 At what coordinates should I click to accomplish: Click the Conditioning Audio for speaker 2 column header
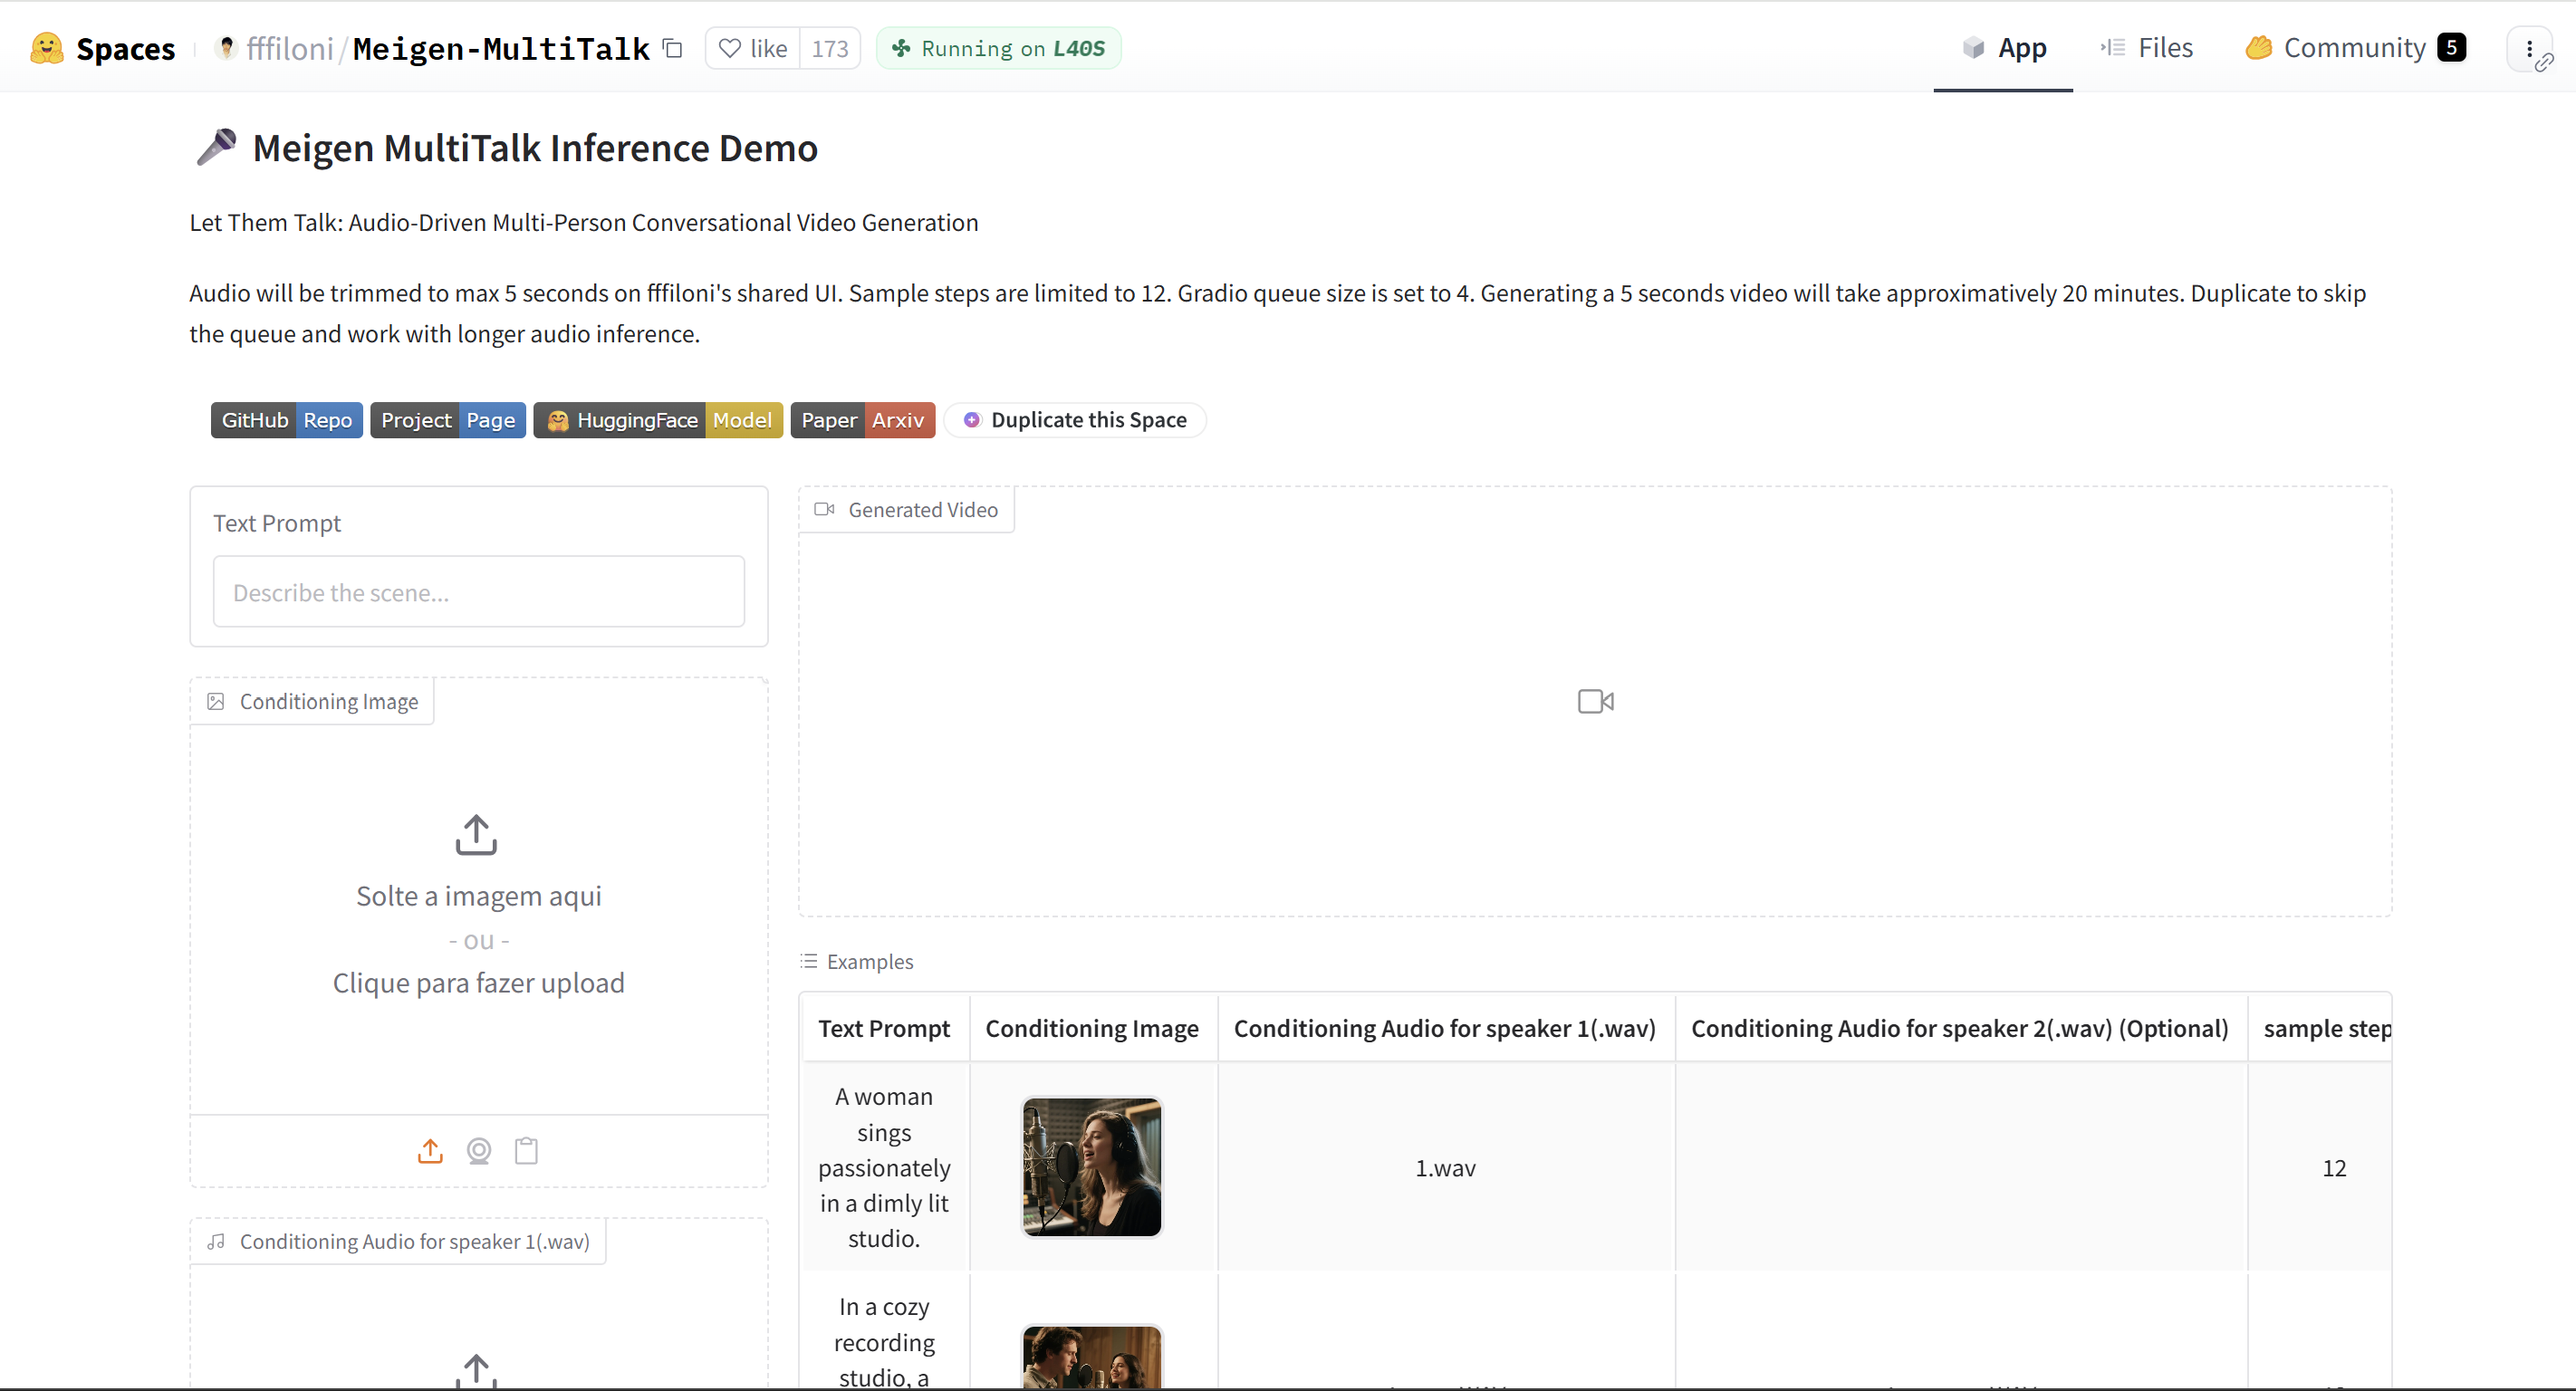click(1960, 1028)
